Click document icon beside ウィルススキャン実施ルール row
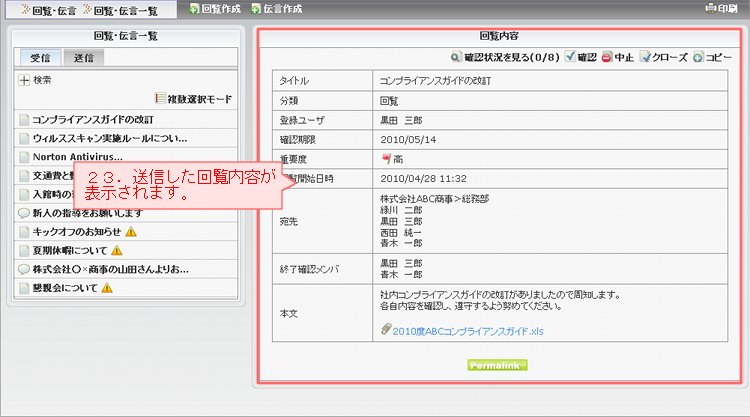Screen dimensions: 750x417 coord(24,139)
